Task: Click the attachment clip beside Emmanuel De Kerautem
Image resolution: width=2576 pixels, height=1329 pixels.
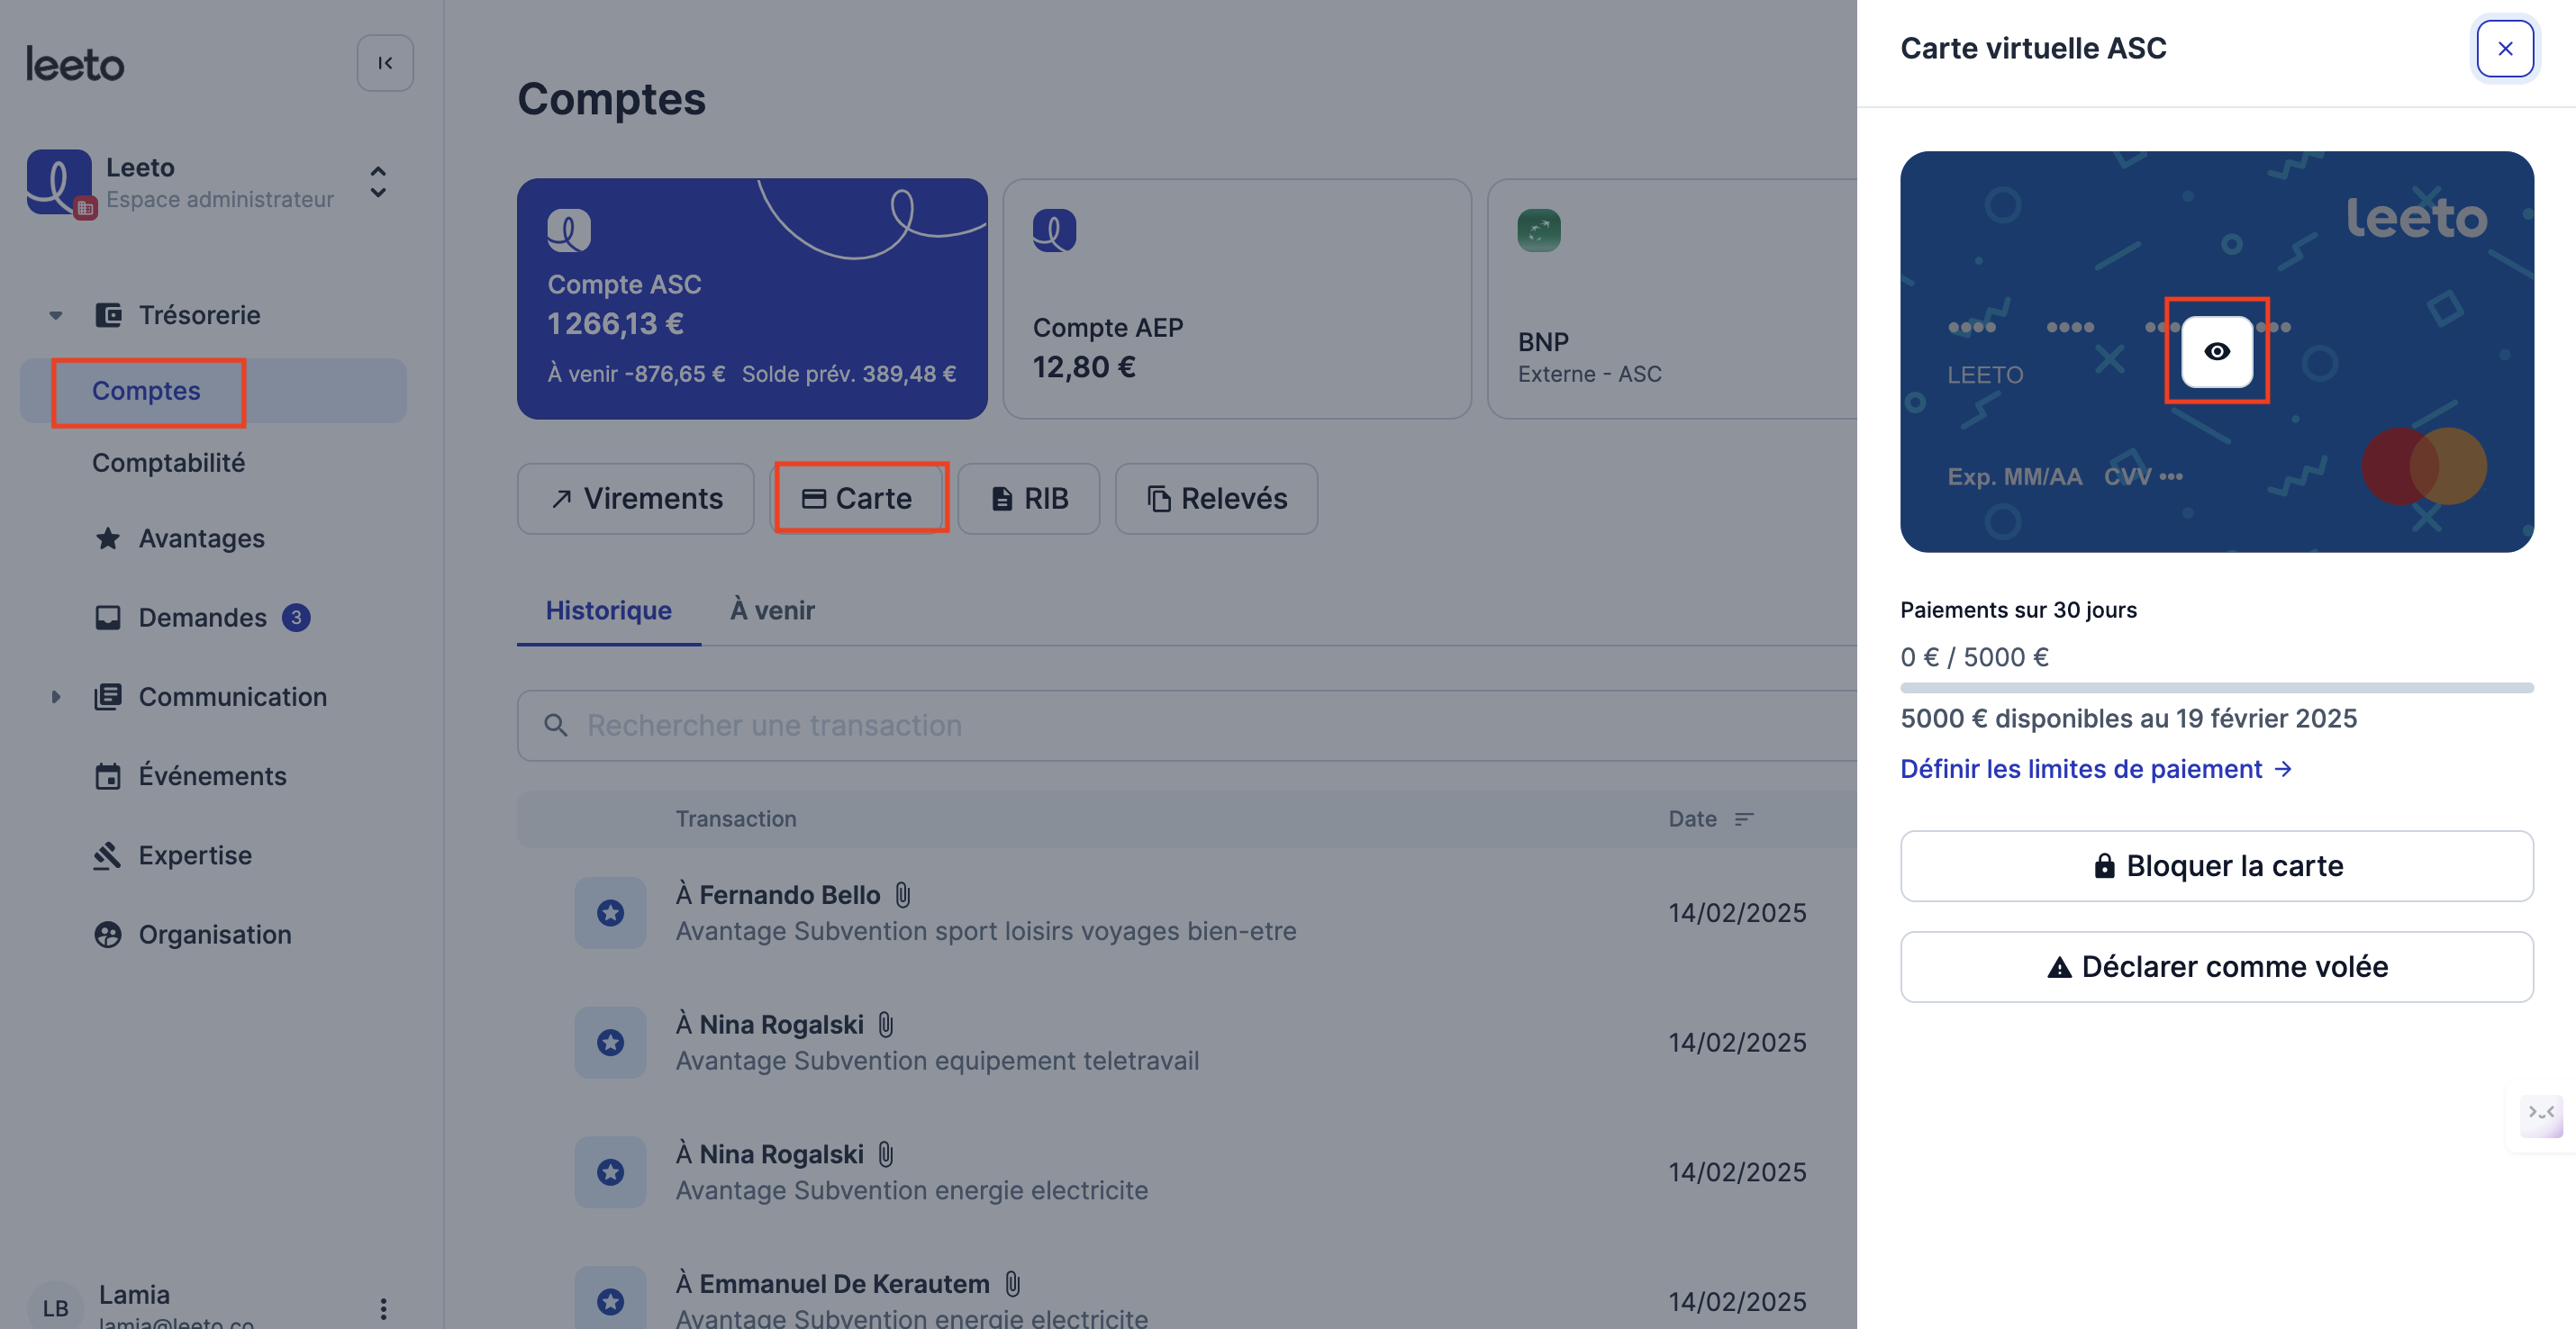Action: pos(1012,1284)
